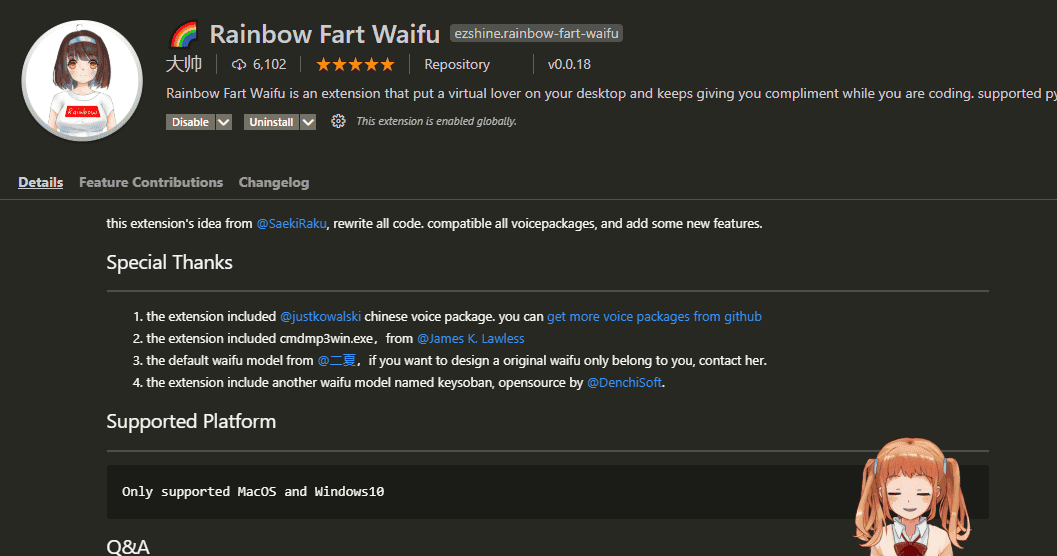Select the Changelog tab

pos(274,182)
